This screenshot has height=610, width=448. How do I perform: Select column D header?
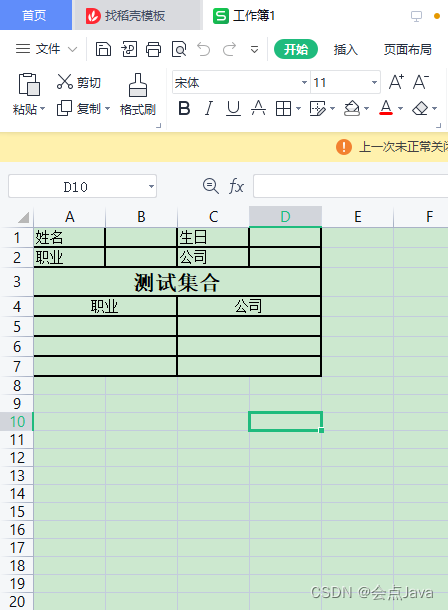285,217
